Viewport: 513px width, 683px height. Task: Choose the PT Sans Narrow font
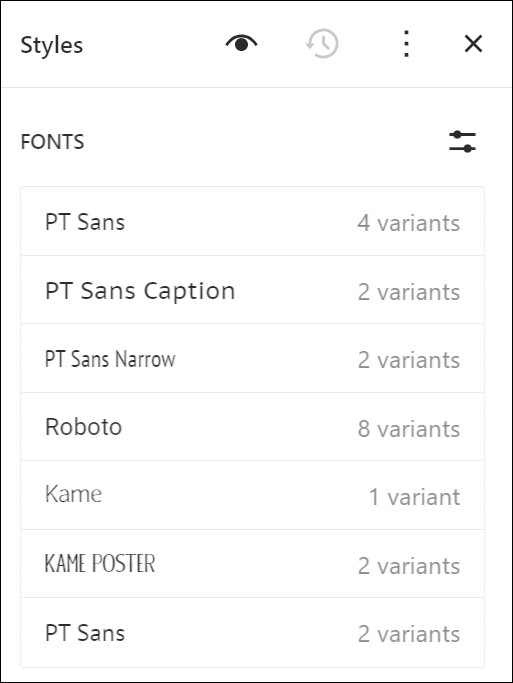tap(253, 358)
